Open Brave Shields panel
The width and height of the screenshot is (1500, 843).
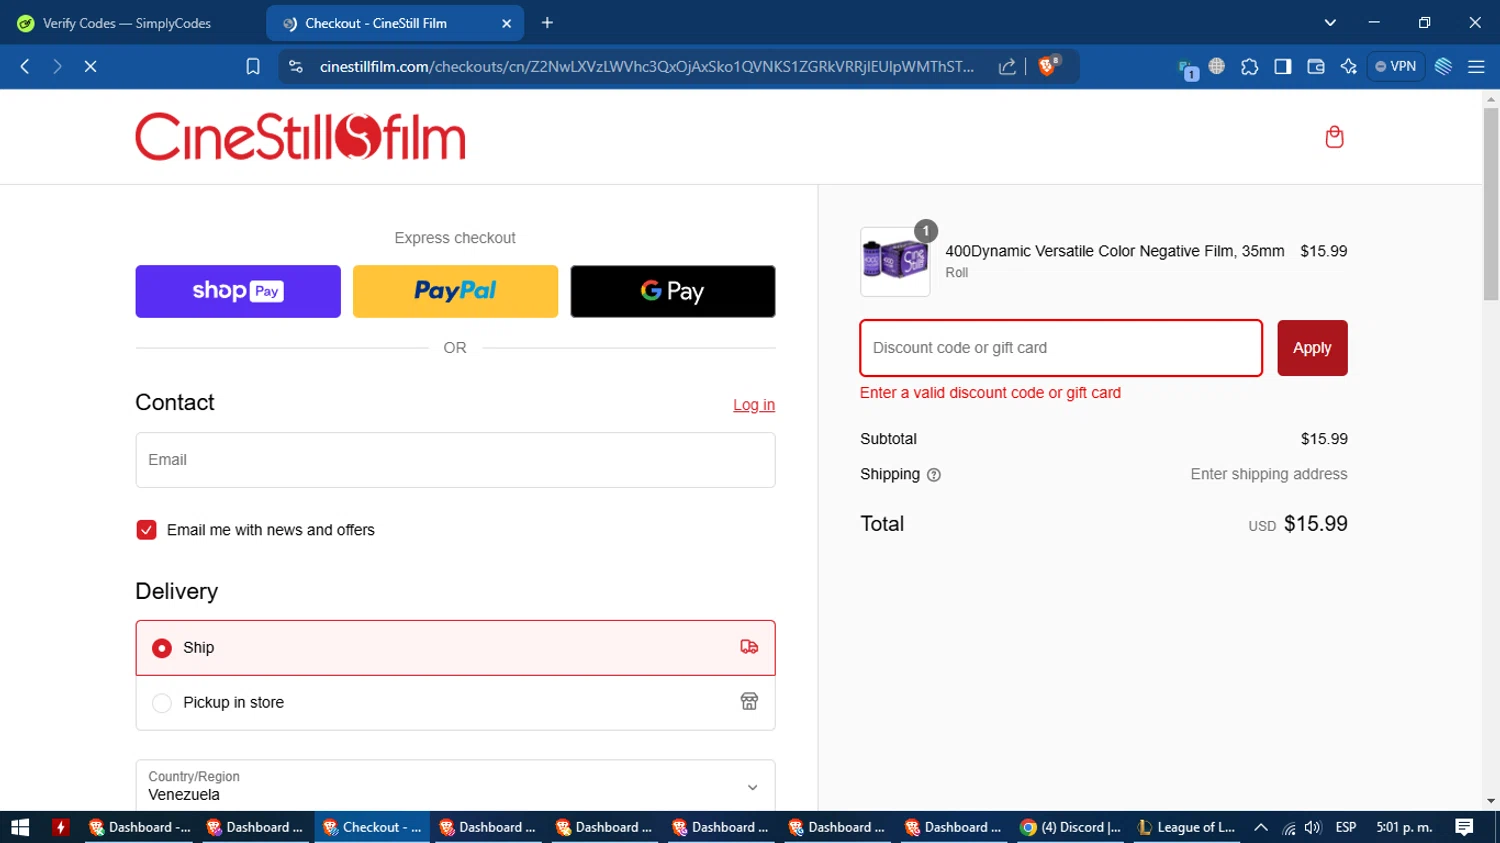tap(1048, 66)
